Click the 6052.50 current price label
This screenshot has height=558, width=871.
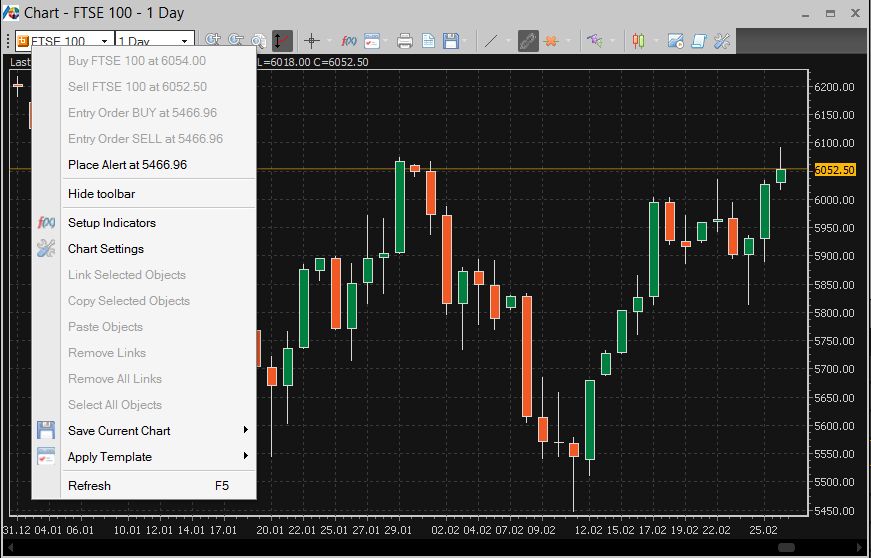point(834,170)
